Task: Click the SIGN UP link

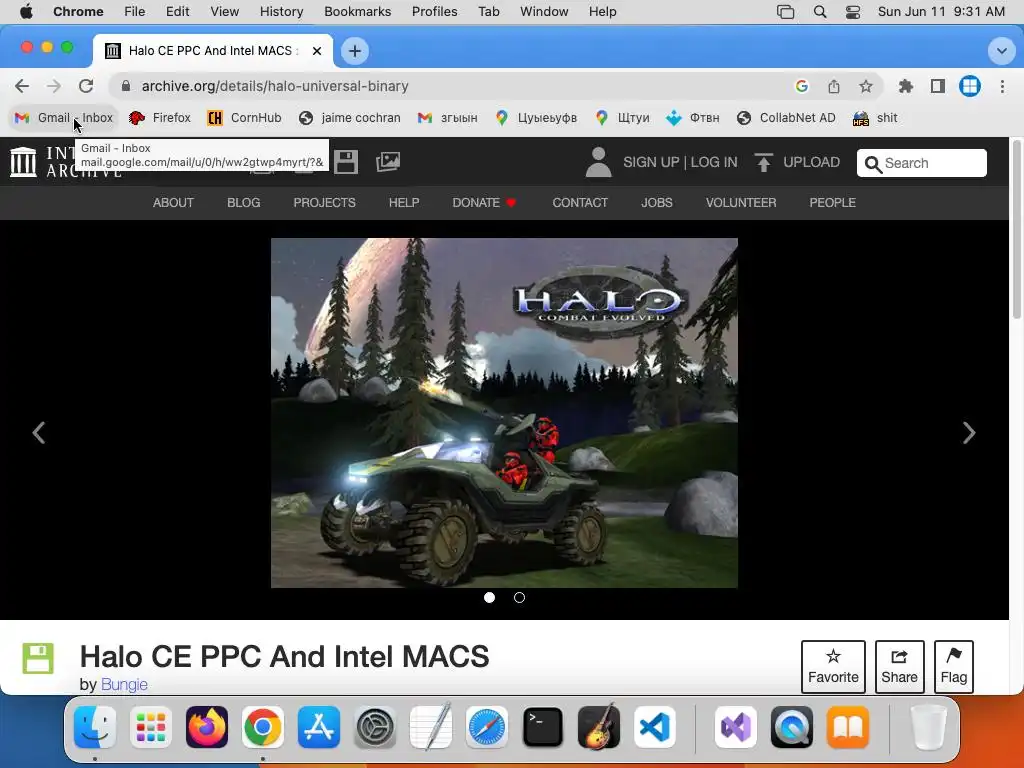Action: tap(651, 162)
